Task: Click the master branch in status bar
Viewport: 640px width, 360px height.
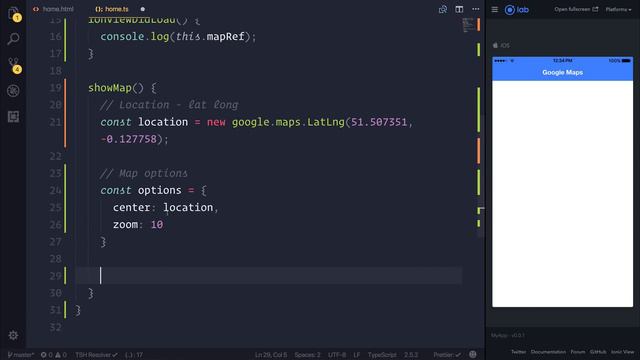Action: click(x=20, y=355)
